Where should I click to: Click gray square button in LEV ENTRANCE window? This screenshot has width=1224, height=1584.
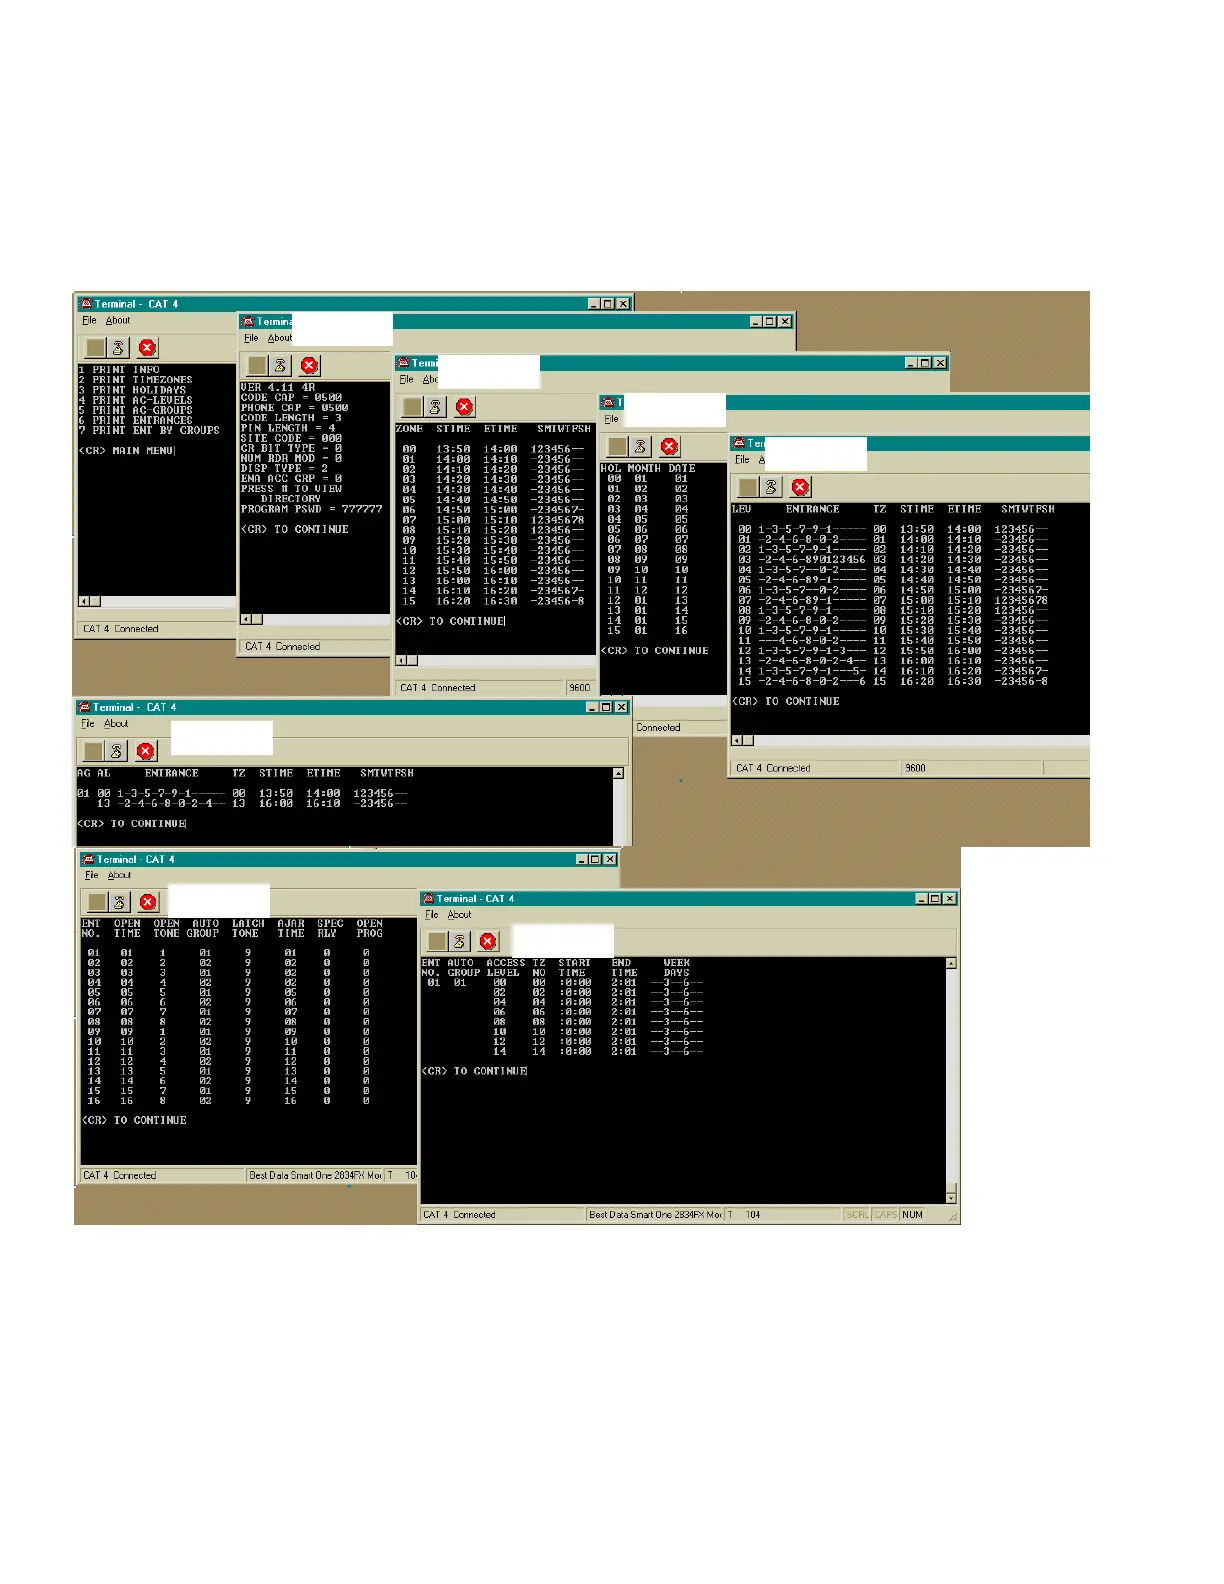click(x=747, y=487)
